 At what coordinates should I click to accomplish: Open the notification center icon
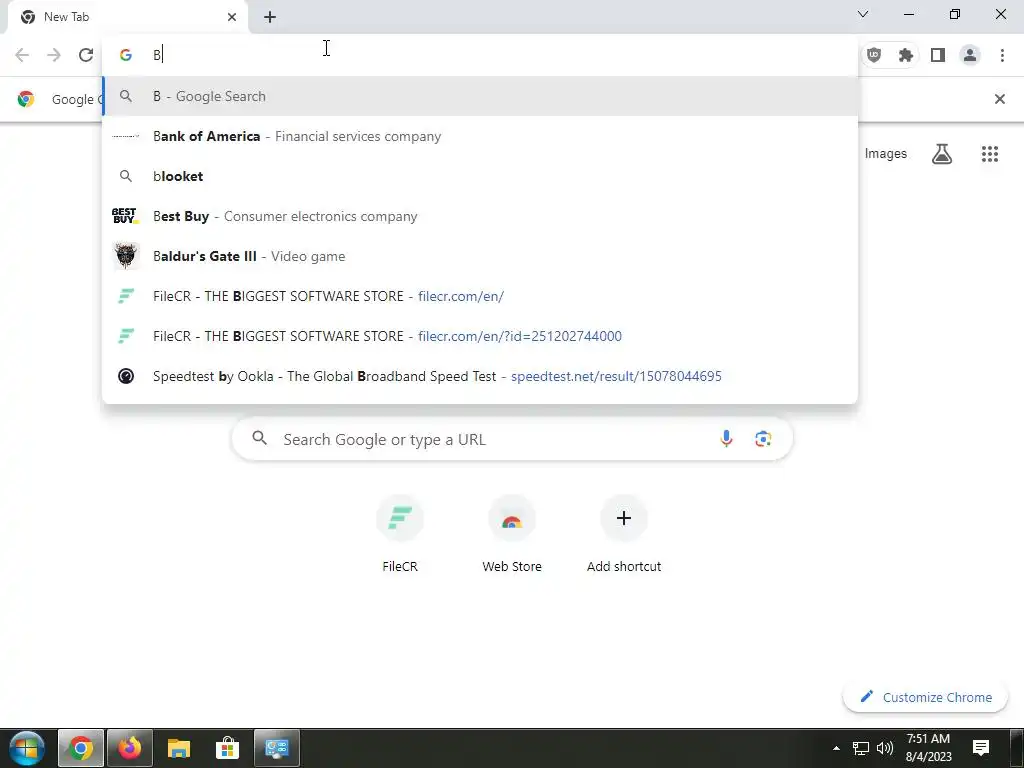click(x=981, y=748)
